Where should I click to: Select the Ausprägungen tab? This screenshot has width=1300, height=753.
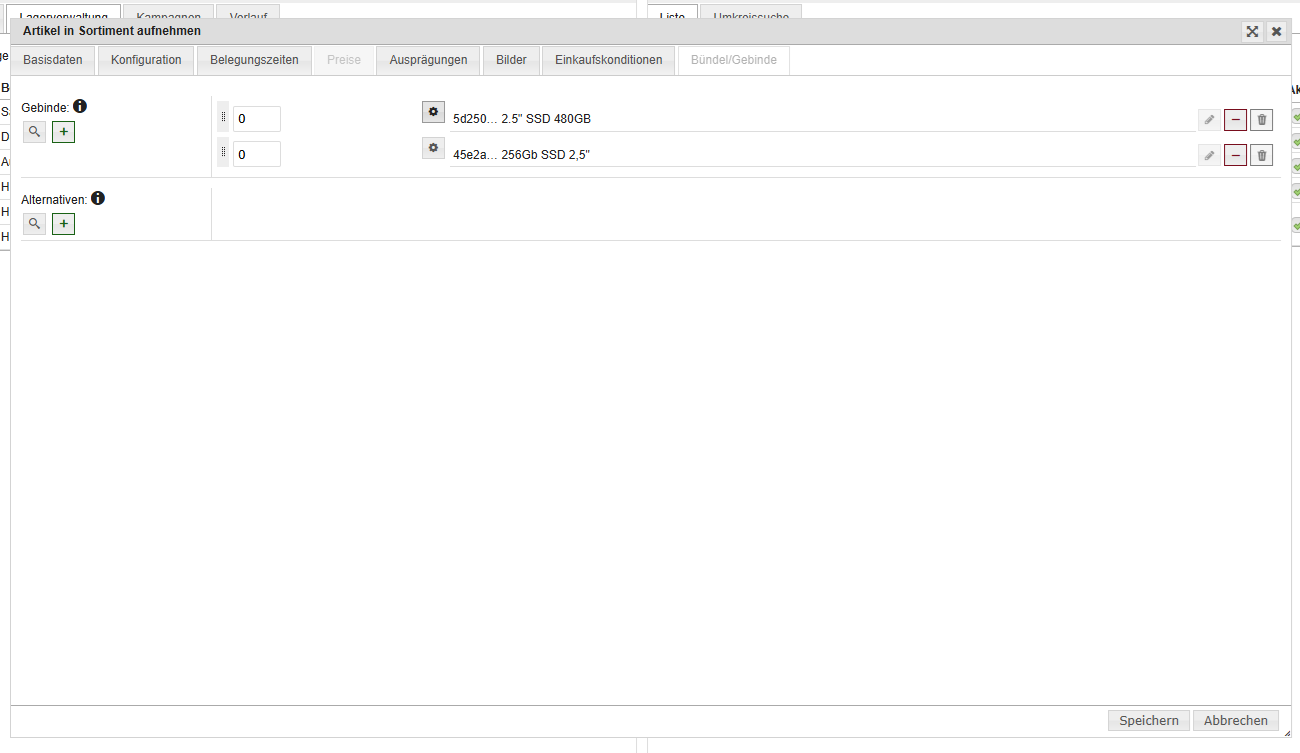[x=428, y=60]
